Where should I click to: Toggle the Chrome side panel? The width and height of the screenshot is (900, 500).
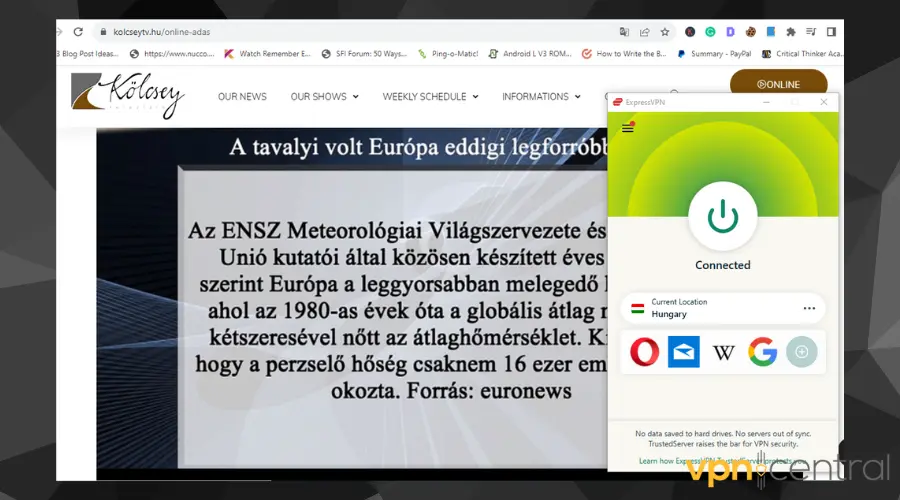(831, 32)
